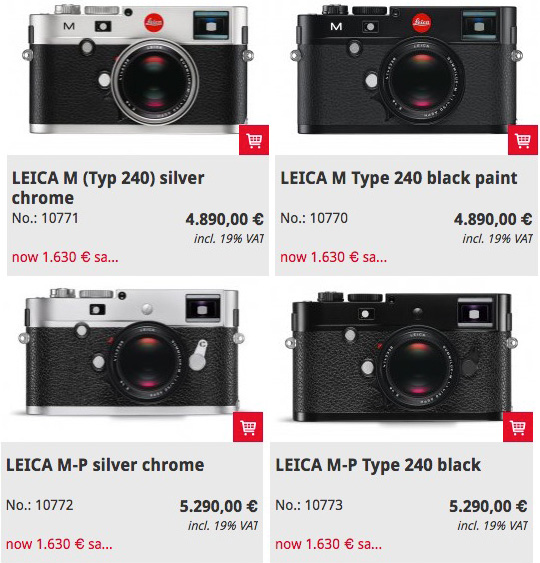Screen dimensions: 540x563
Task: Open the silver chrome Leica M (Typ 240) photo
Action: pyautogui.click(x=138, y=68)
